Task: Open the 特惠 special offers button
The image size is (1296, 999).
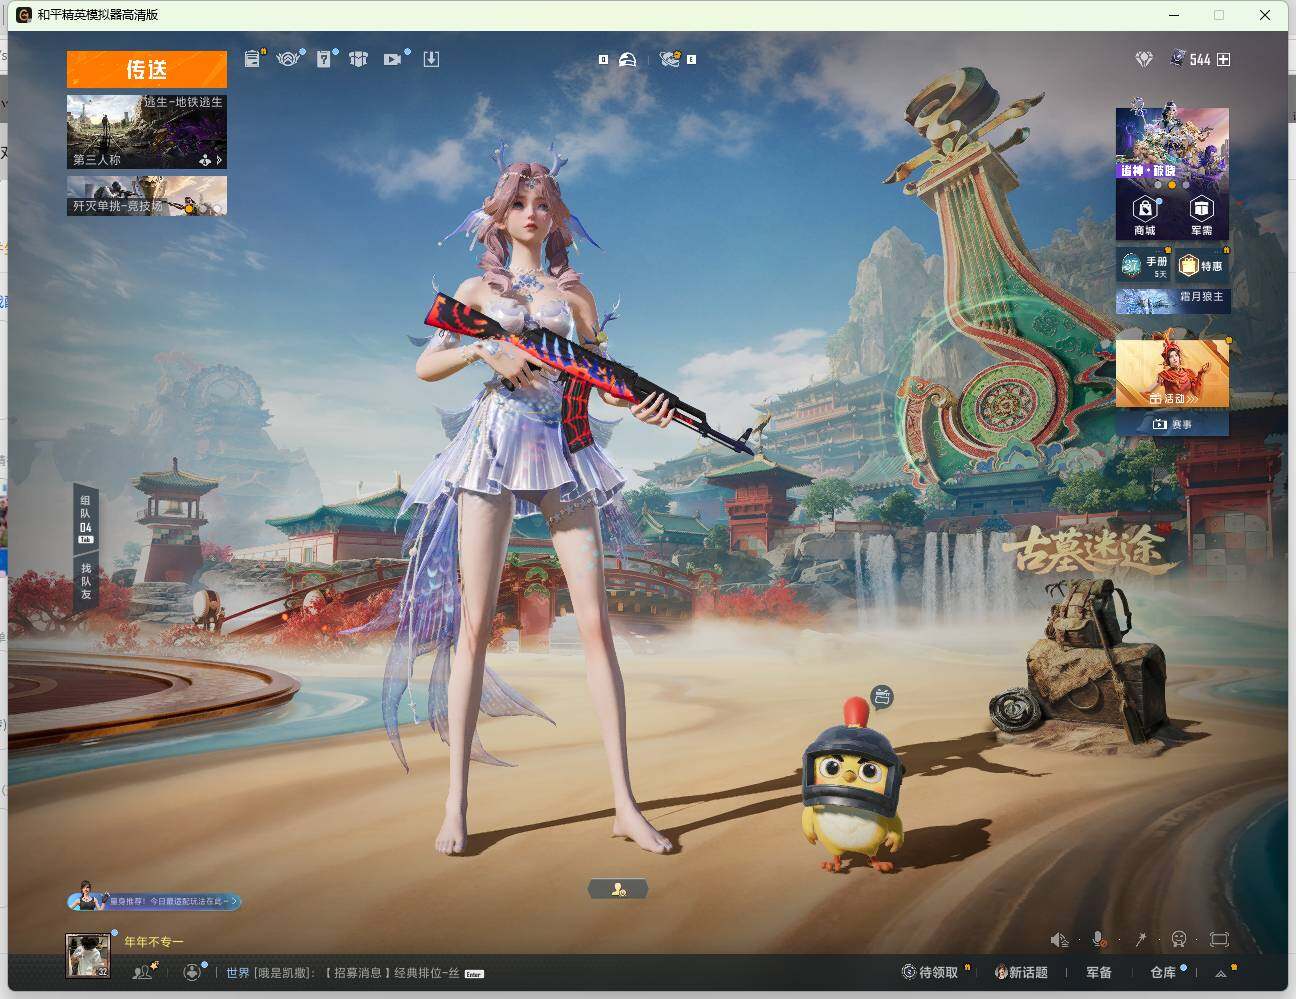Action: [1202, 265]
